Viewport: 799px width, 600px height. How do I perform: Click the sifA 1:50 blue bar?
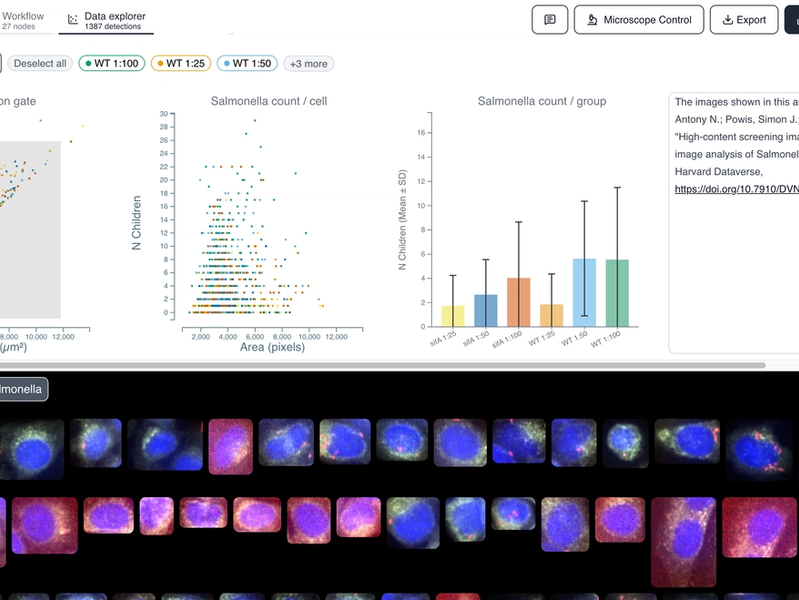(486, 310)
